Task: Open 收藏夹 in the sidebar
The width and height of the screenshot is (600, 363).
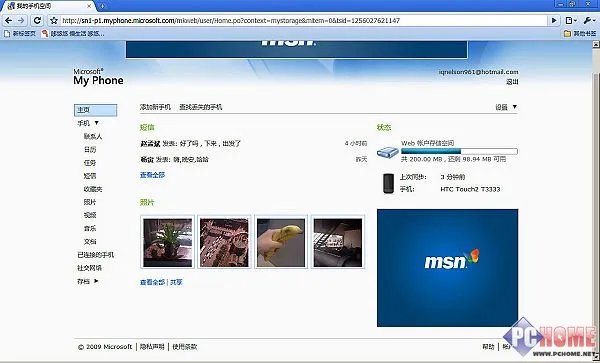Action: click(x=93, y=189)
